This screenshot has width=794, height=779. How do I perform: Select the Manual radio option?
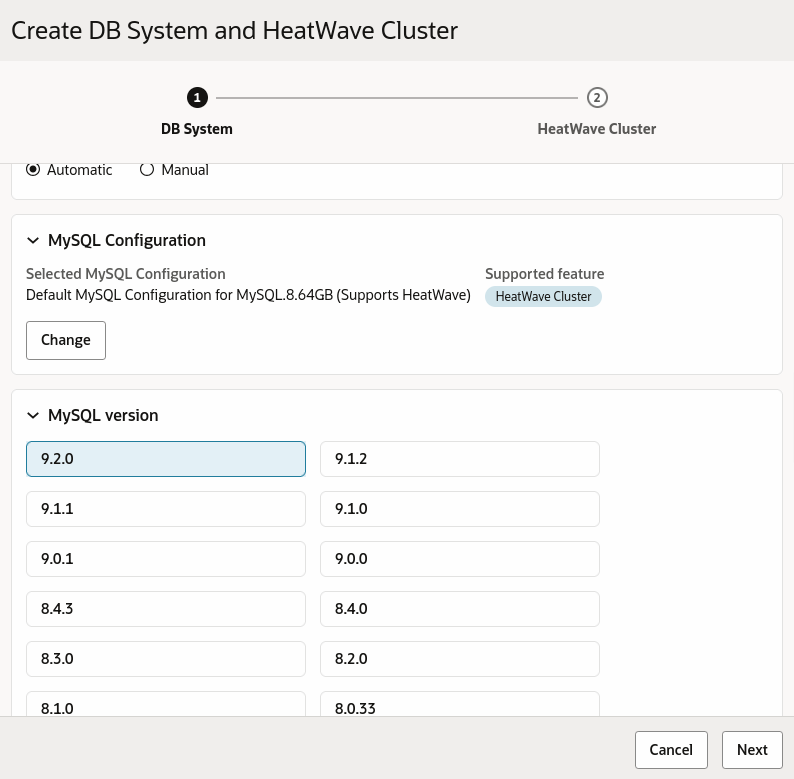[x=147, y=170]
